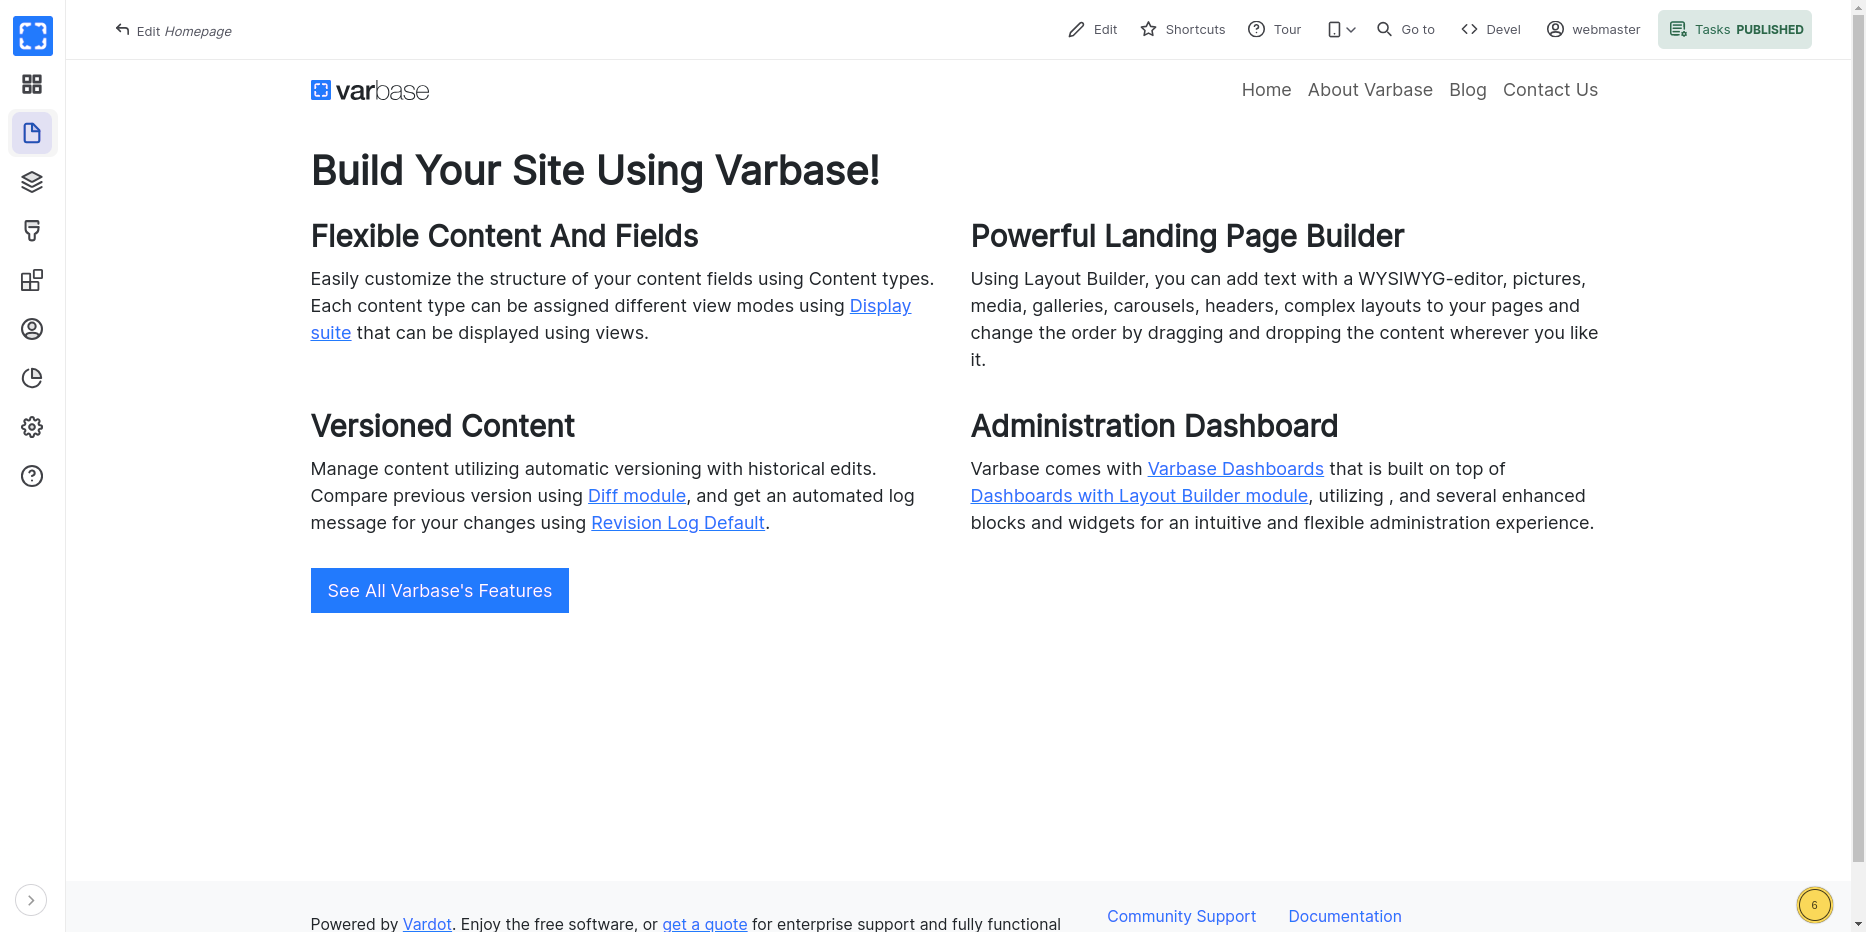Open the Configuration gear icon in sidebar

pos(32,427)
